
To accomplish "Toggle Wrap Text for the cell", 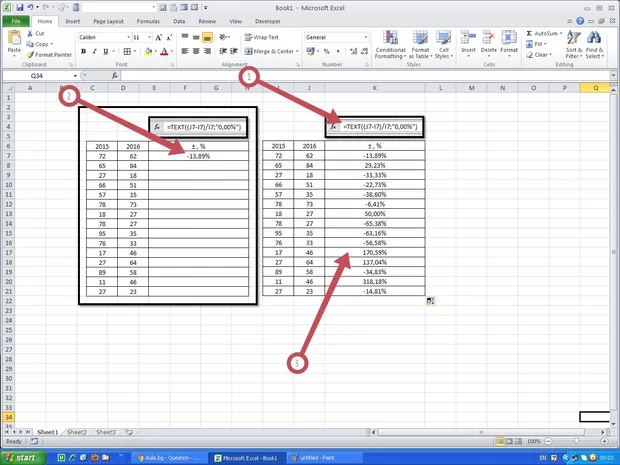I will pos(260,37).
